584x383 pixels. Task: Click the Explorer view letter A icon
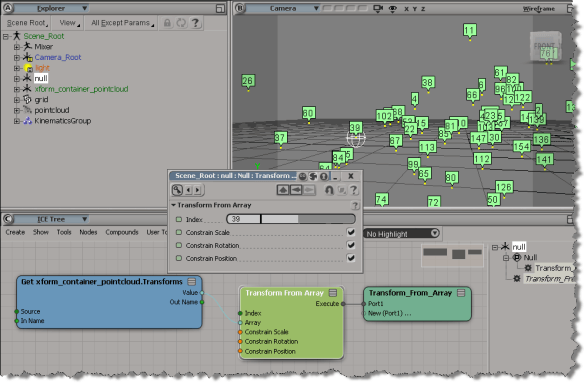[7, 8]
